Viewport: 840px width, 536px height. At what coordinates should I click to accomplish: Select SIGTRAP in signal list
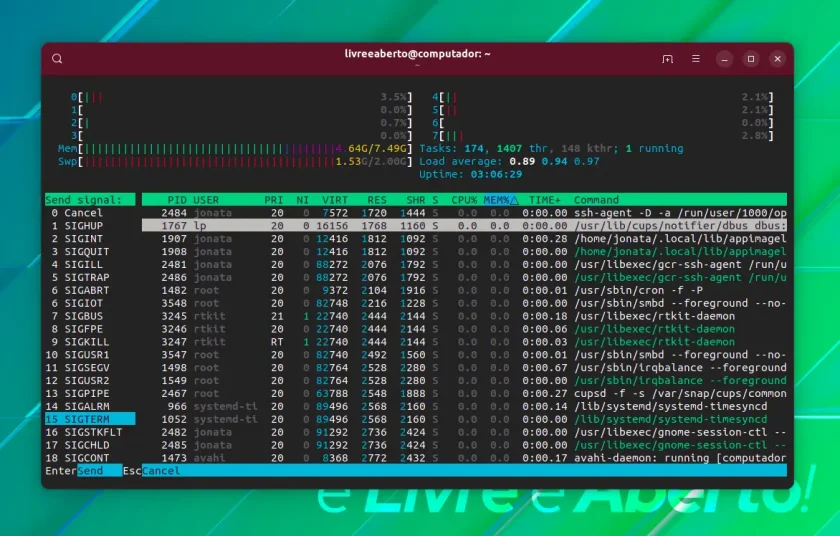tap(90, 277)
